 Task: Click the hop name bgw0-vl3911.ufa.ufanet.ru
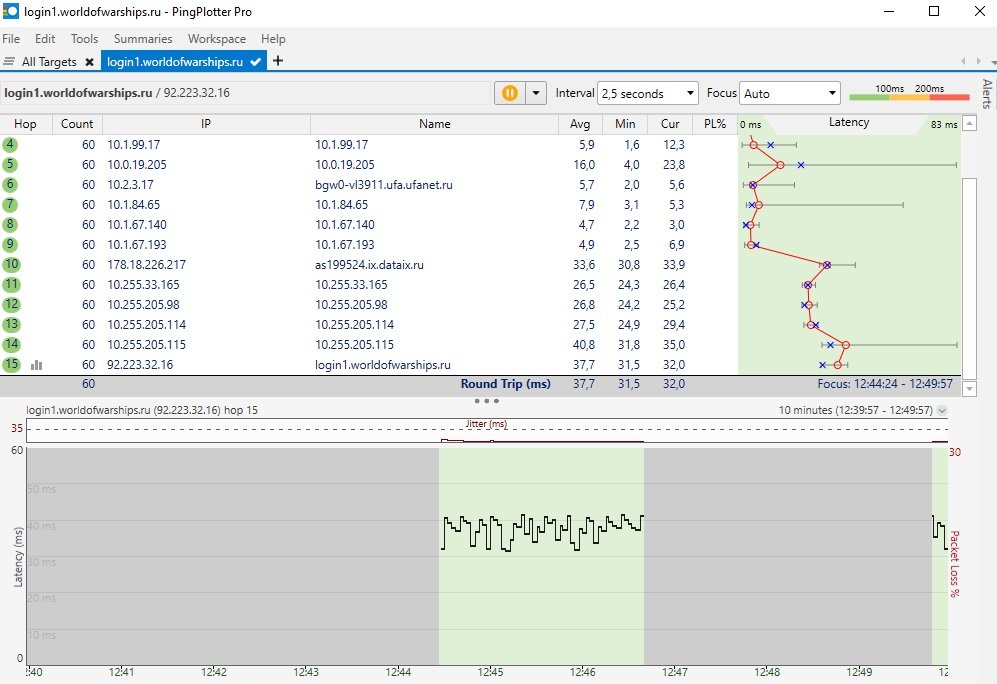[x=384, y=185]
